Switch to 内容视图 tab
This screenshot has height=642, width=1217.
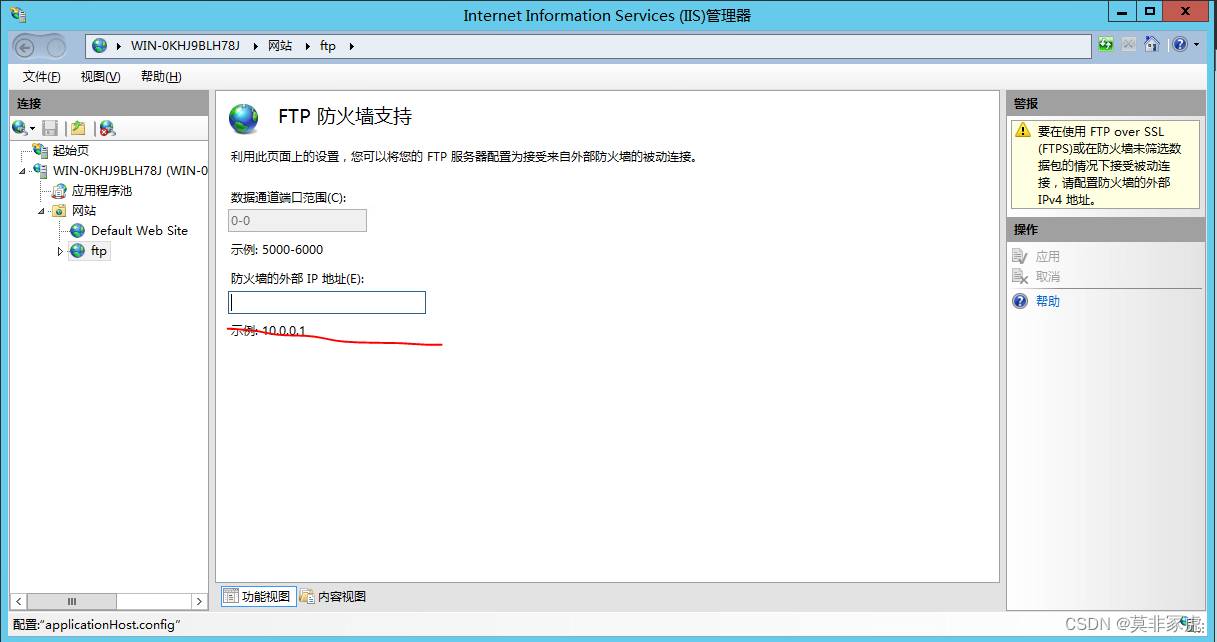click(333, 596)
